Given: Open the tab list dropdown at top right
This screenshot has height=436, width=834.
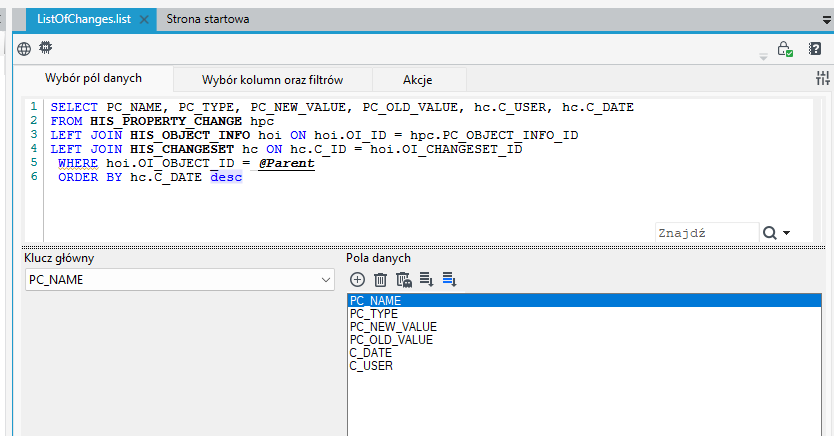Looking at the screenshot, I should tap(827, 20).
